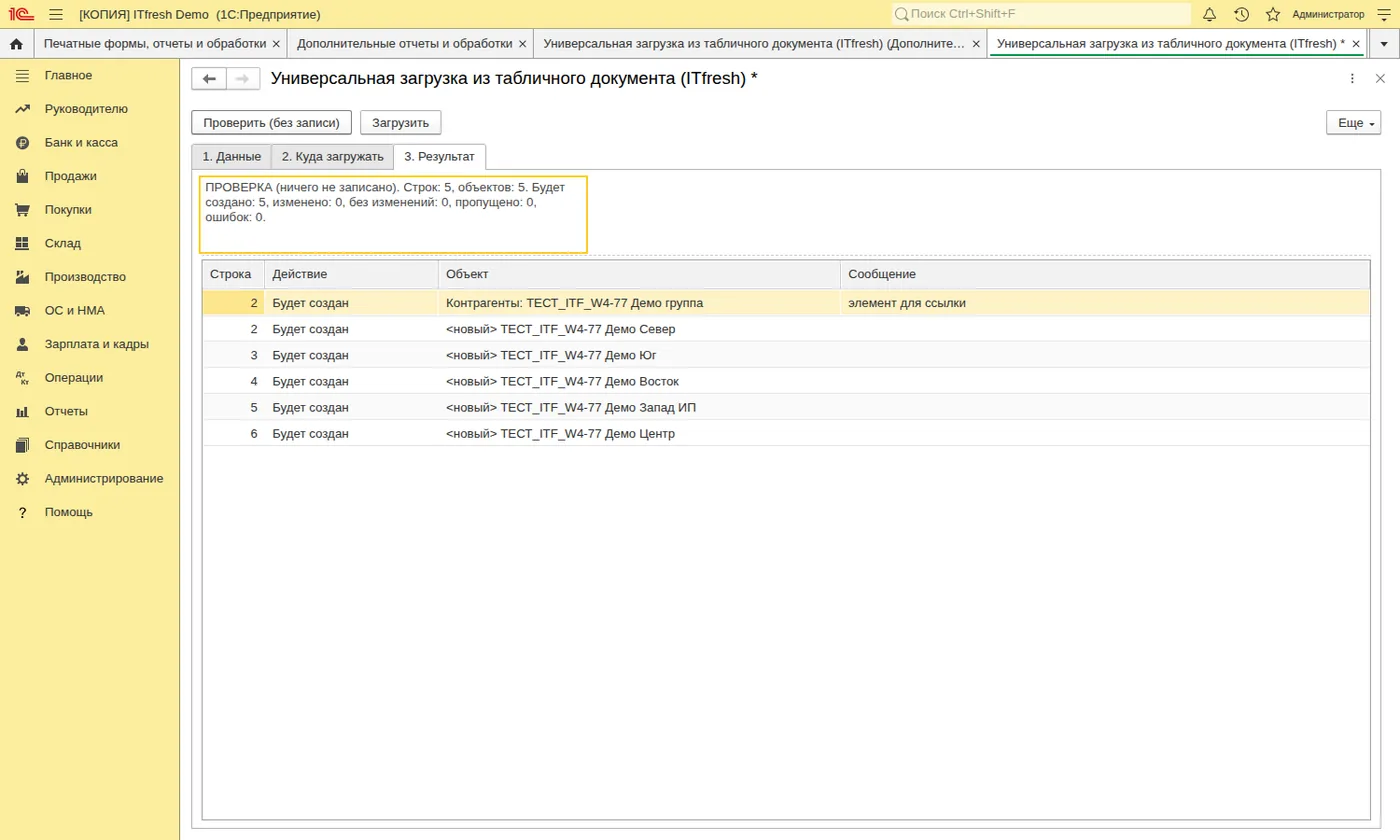Screen dimensions: 1400x840
Task: Open favorites star icon
Action: click(1273, 14)
